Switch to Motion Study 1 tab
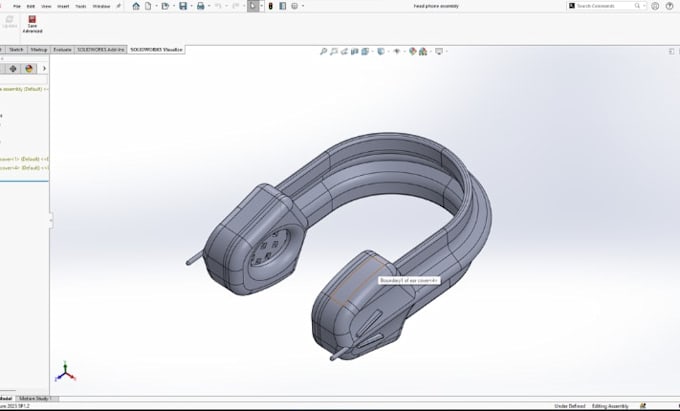The image size is (680, 411). pos(36,398)
